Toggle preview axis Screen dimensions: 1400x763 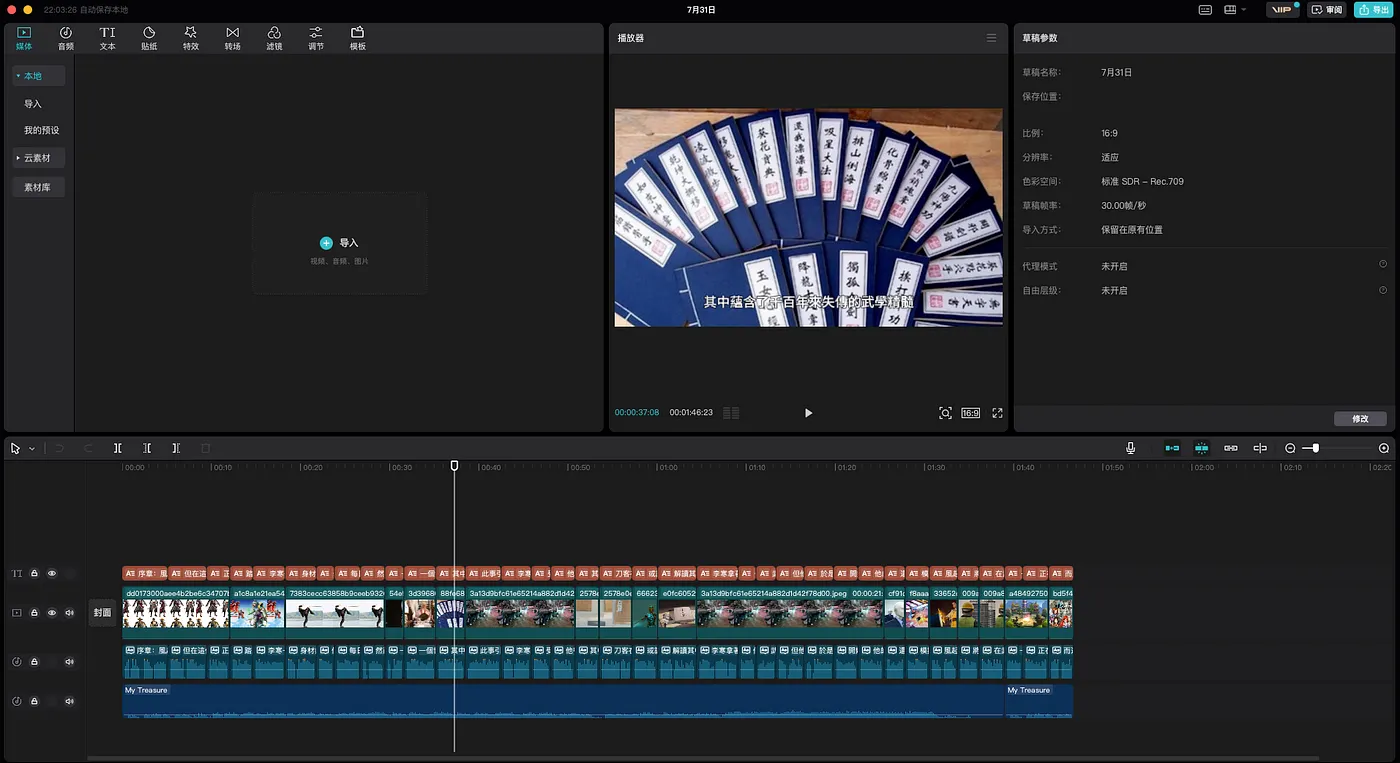[x=1260, y=448]
